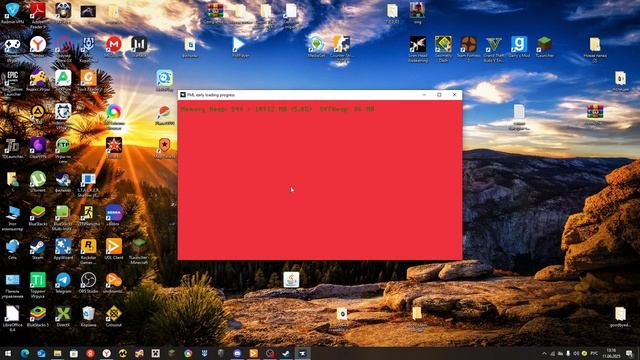Open the Adobe Reader desktop shortcut
Screen dimensions: 640x360
(38, 15)
